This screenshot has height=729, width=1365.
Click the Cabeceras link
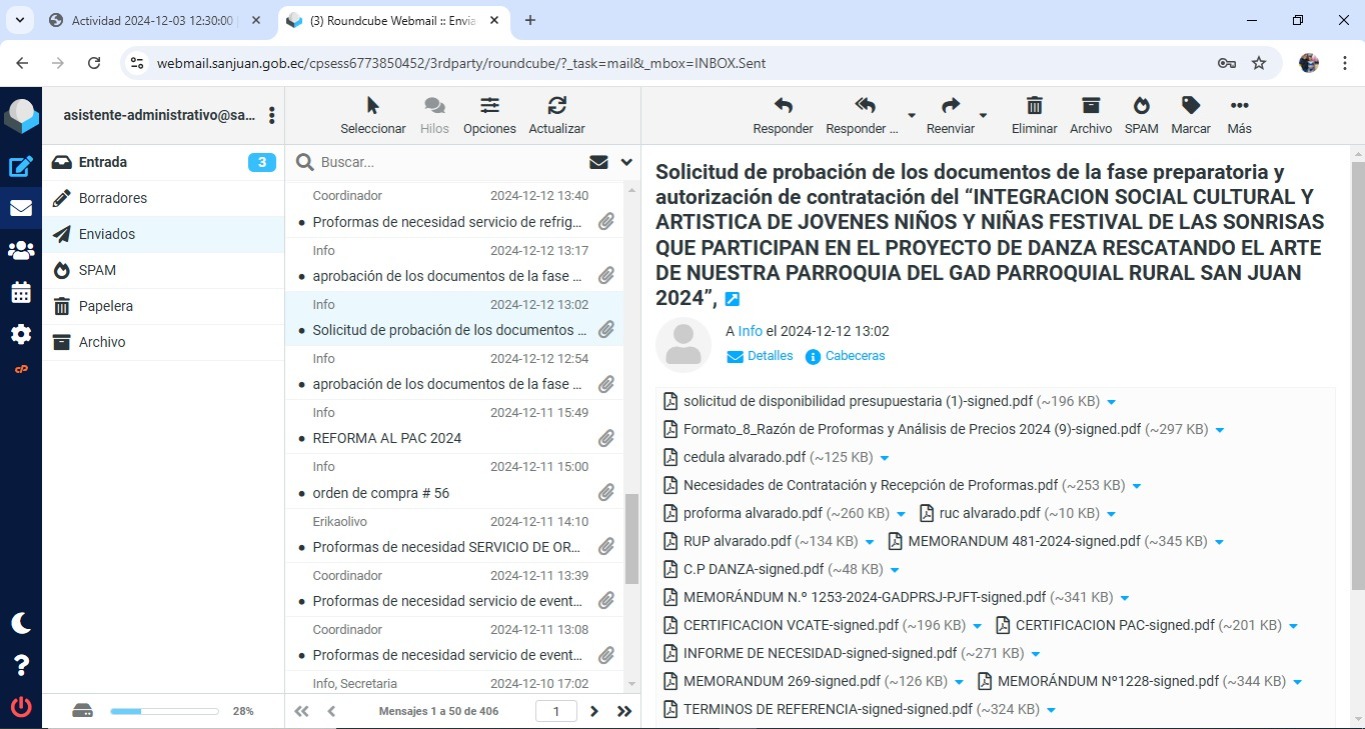pos(854,356)
